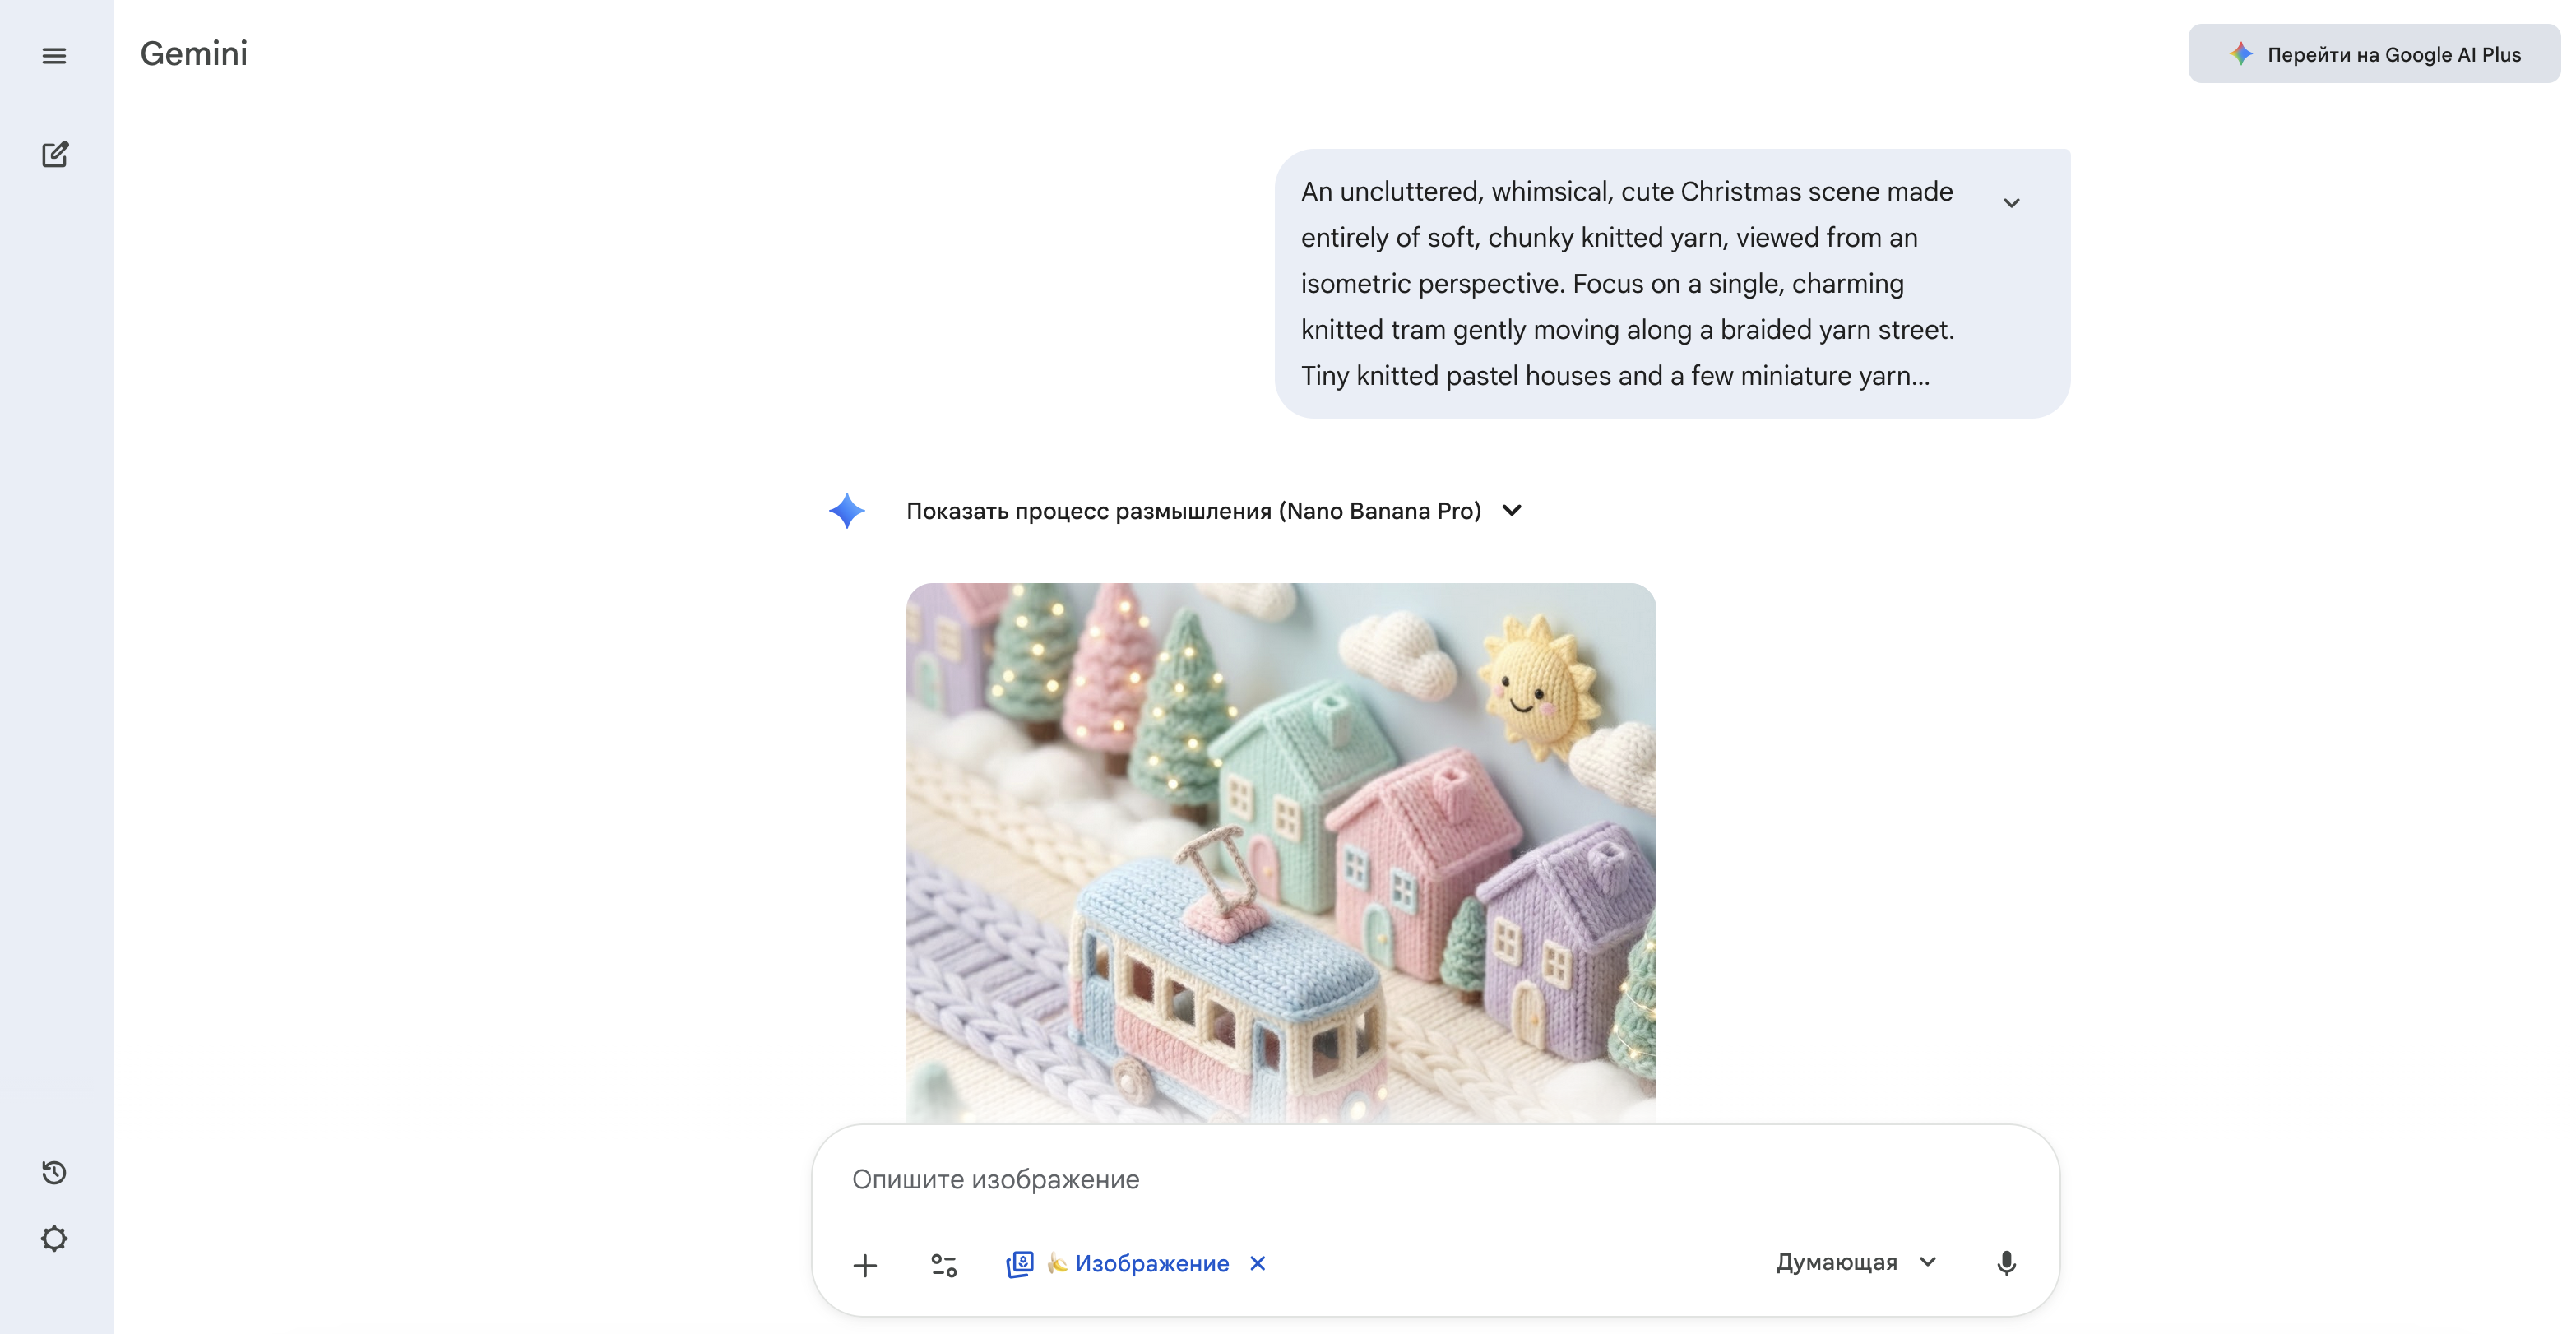Click Перейти на Google AI Plus button
This screenshot has width=2576, height=1334.
(2374, 54)
